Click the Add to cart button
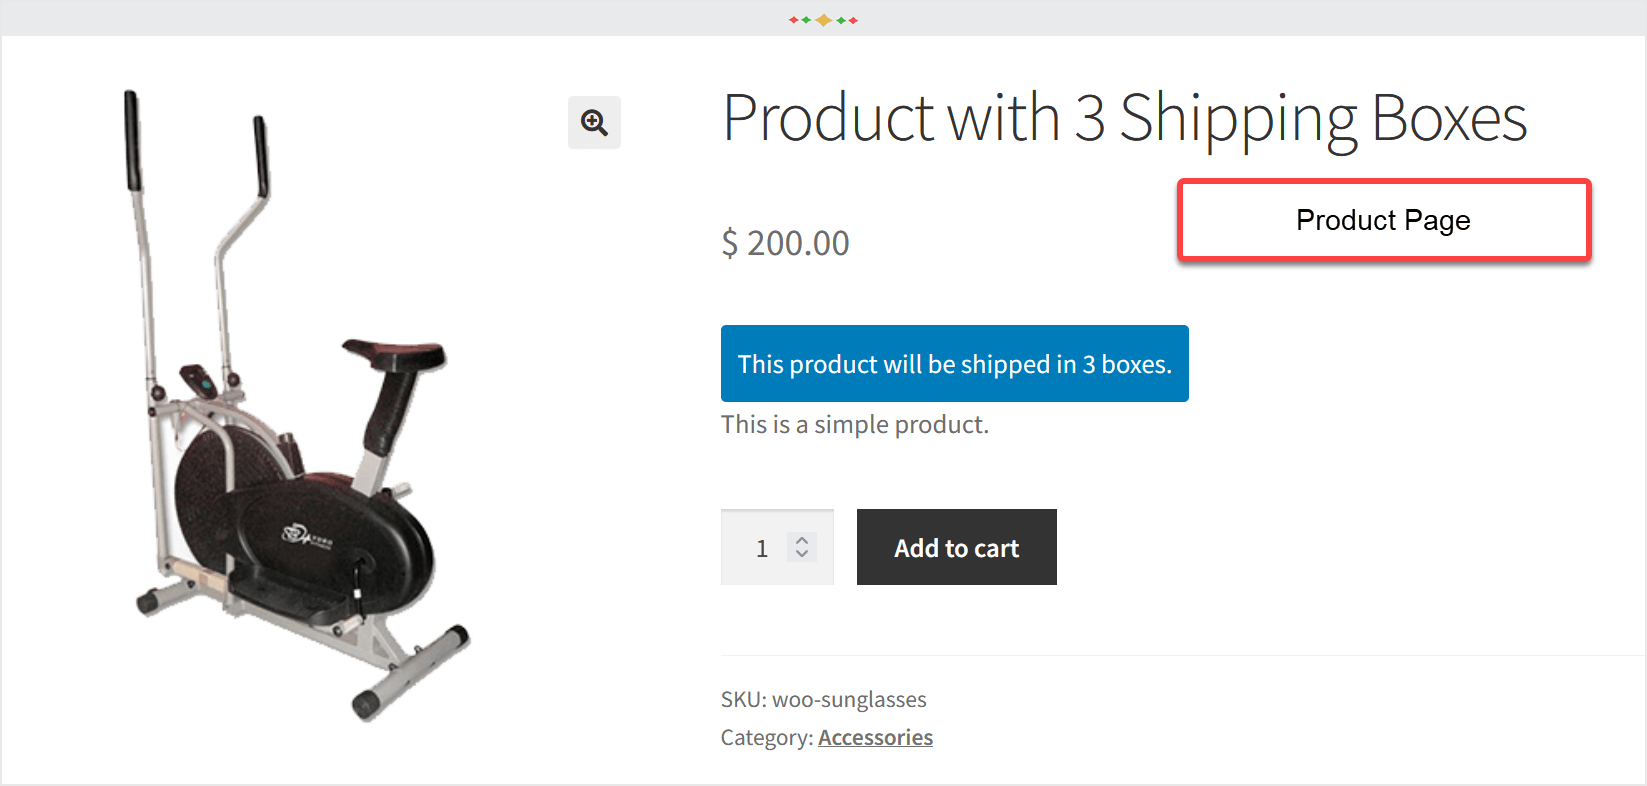This screenshot has height=786, width=1647. tap(956, 547)
